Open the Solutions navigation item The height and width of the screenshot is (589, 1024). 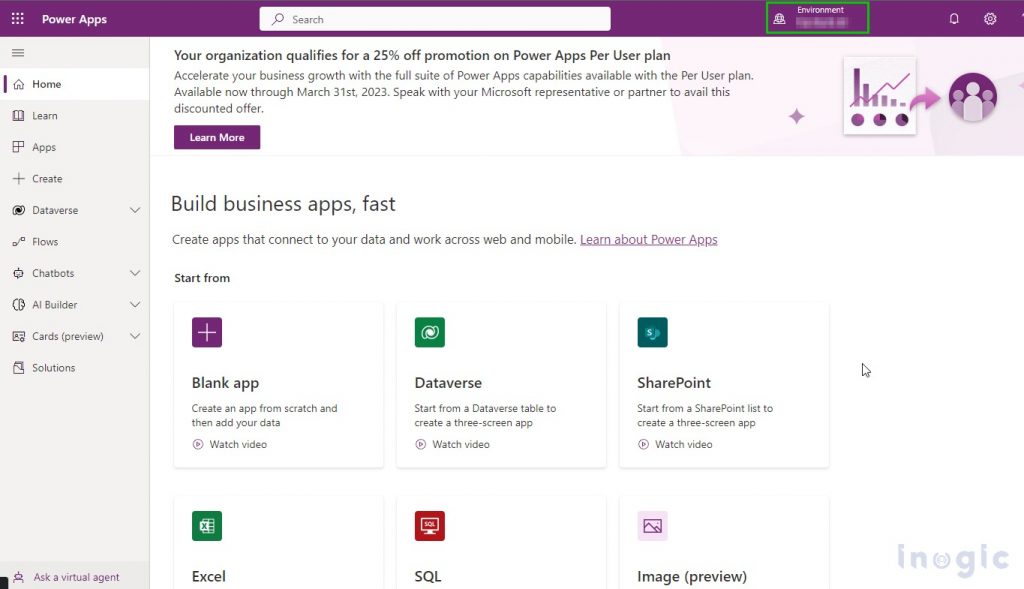point(74,368)
